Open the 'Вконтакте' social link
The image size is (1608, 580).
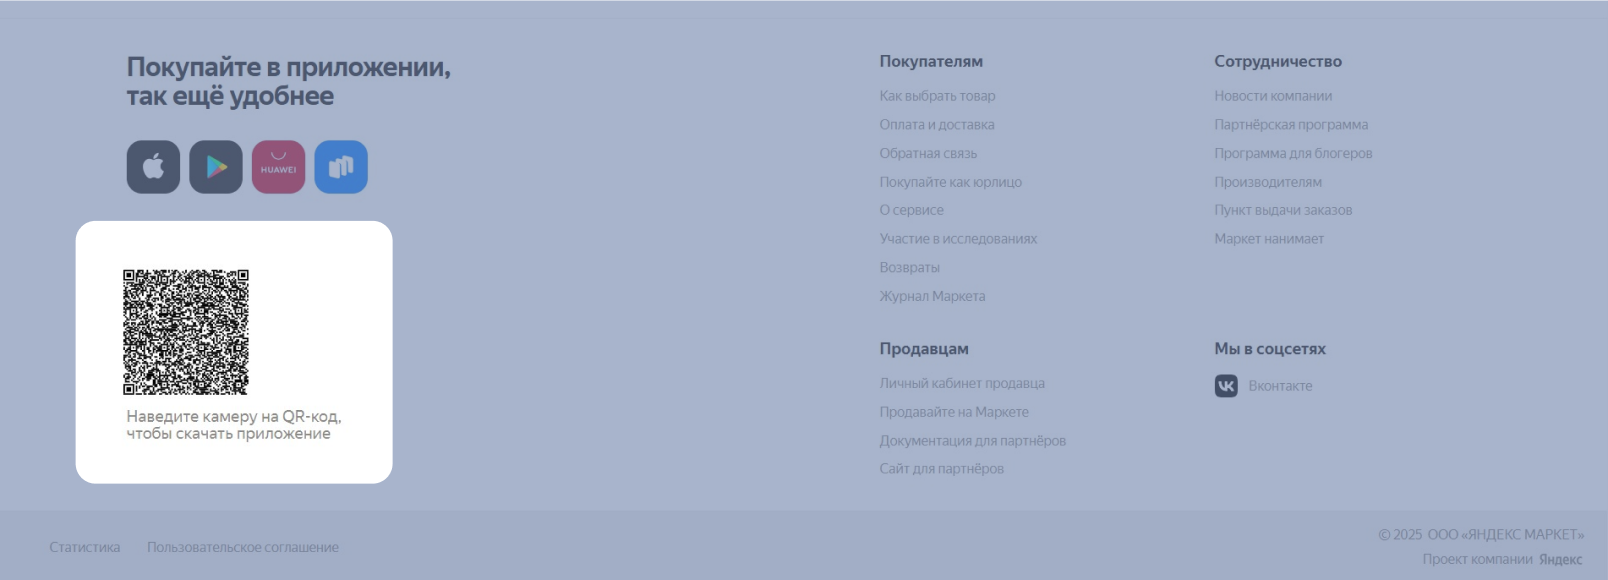pyautogui.click(x=1280, y=386)
